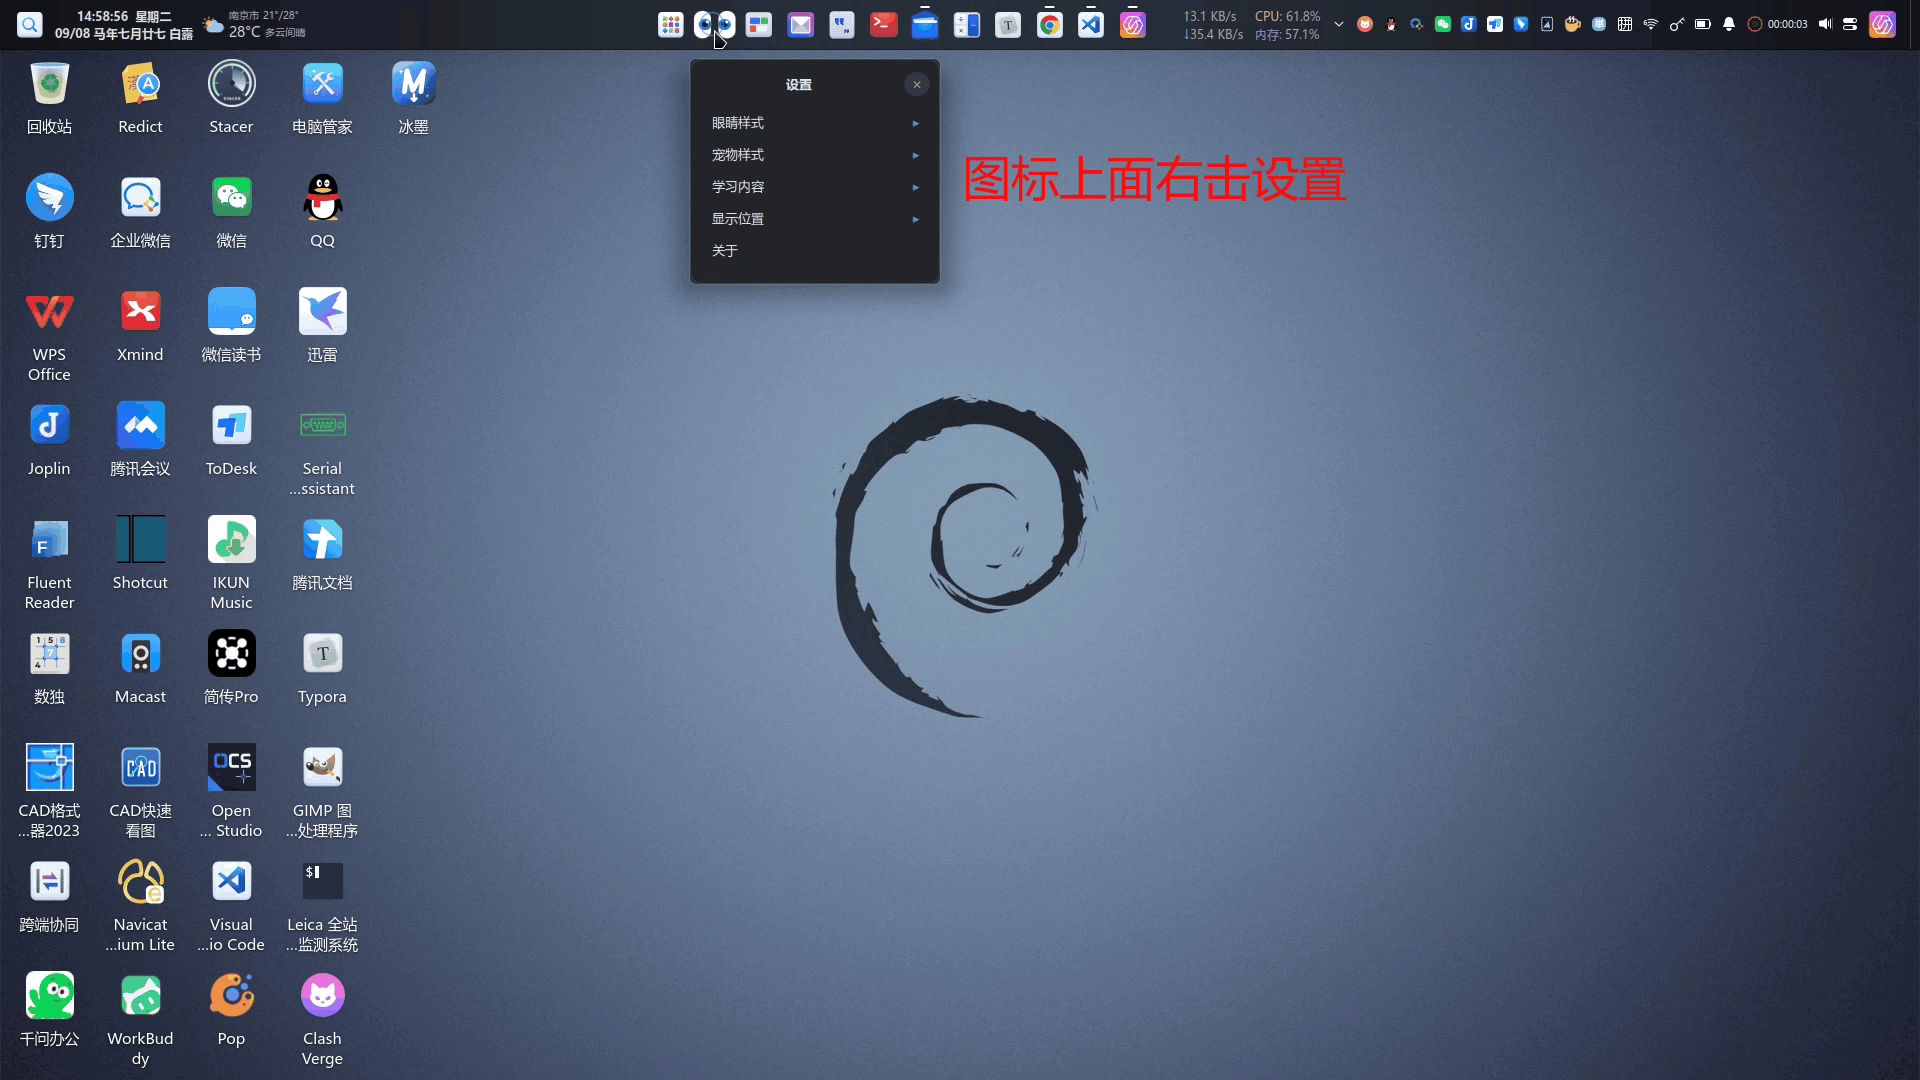Select the 钉钉 desktop icon

49,212
